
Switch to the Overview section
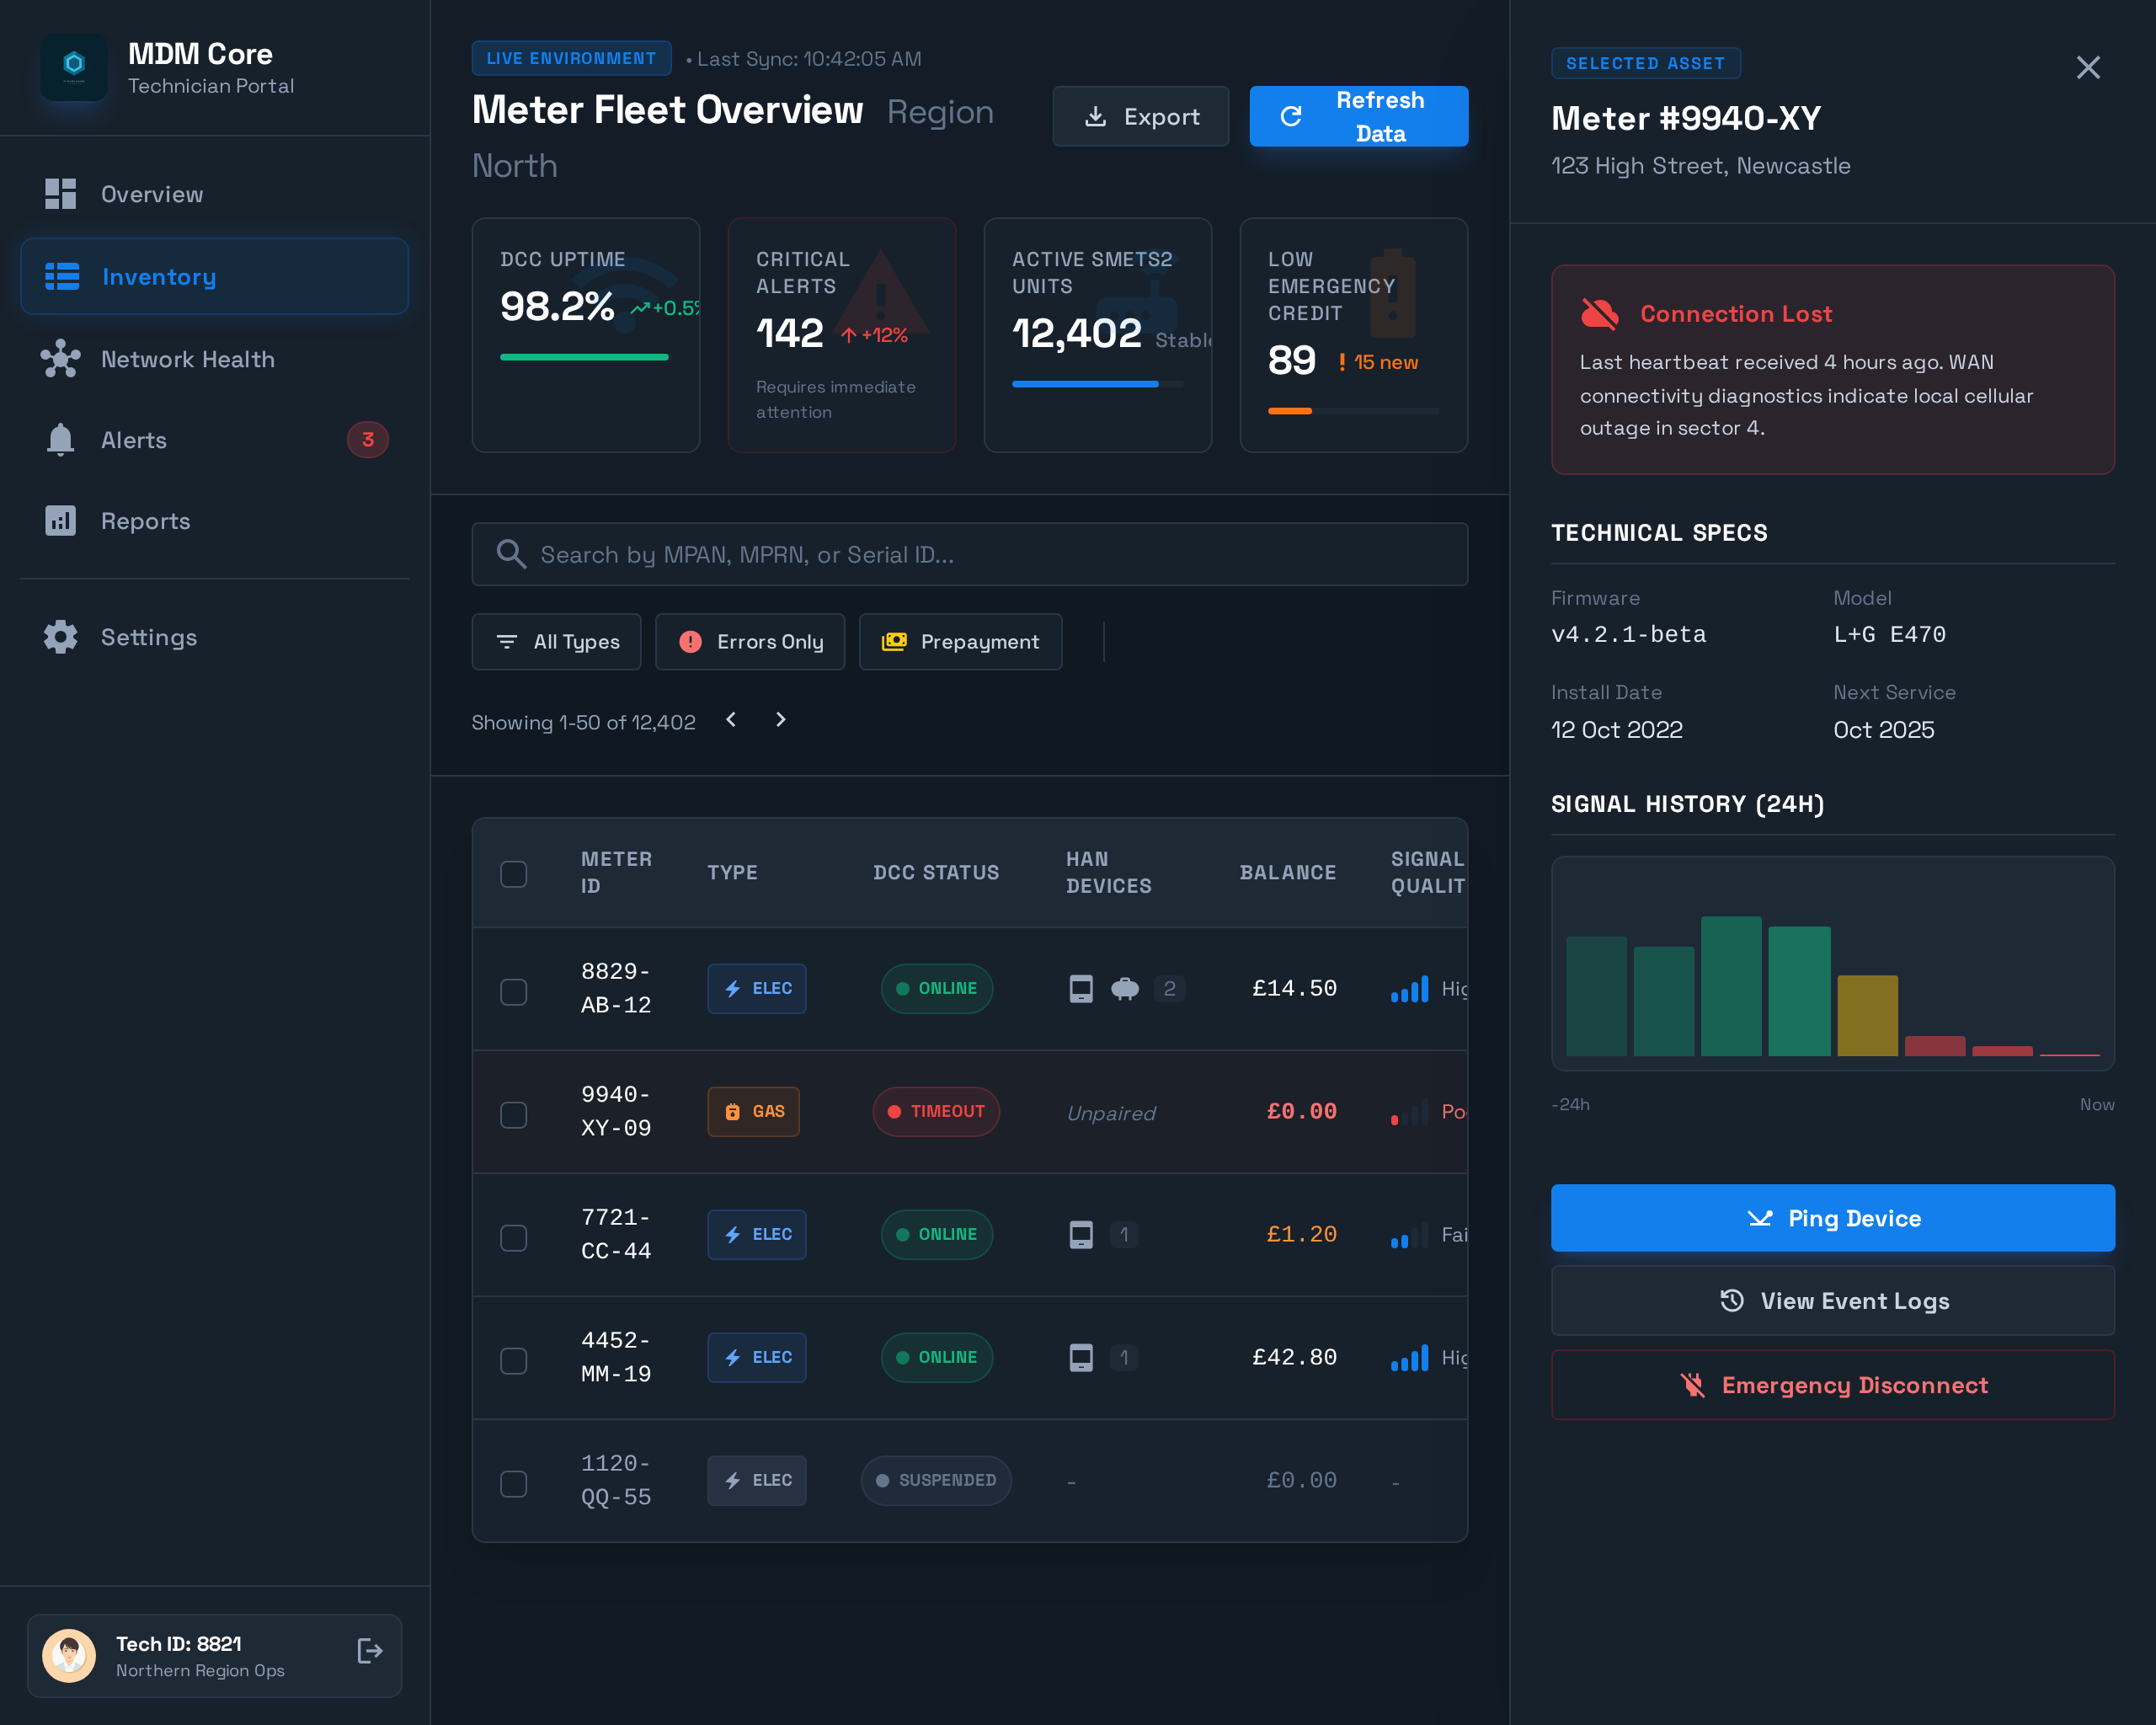152,194
